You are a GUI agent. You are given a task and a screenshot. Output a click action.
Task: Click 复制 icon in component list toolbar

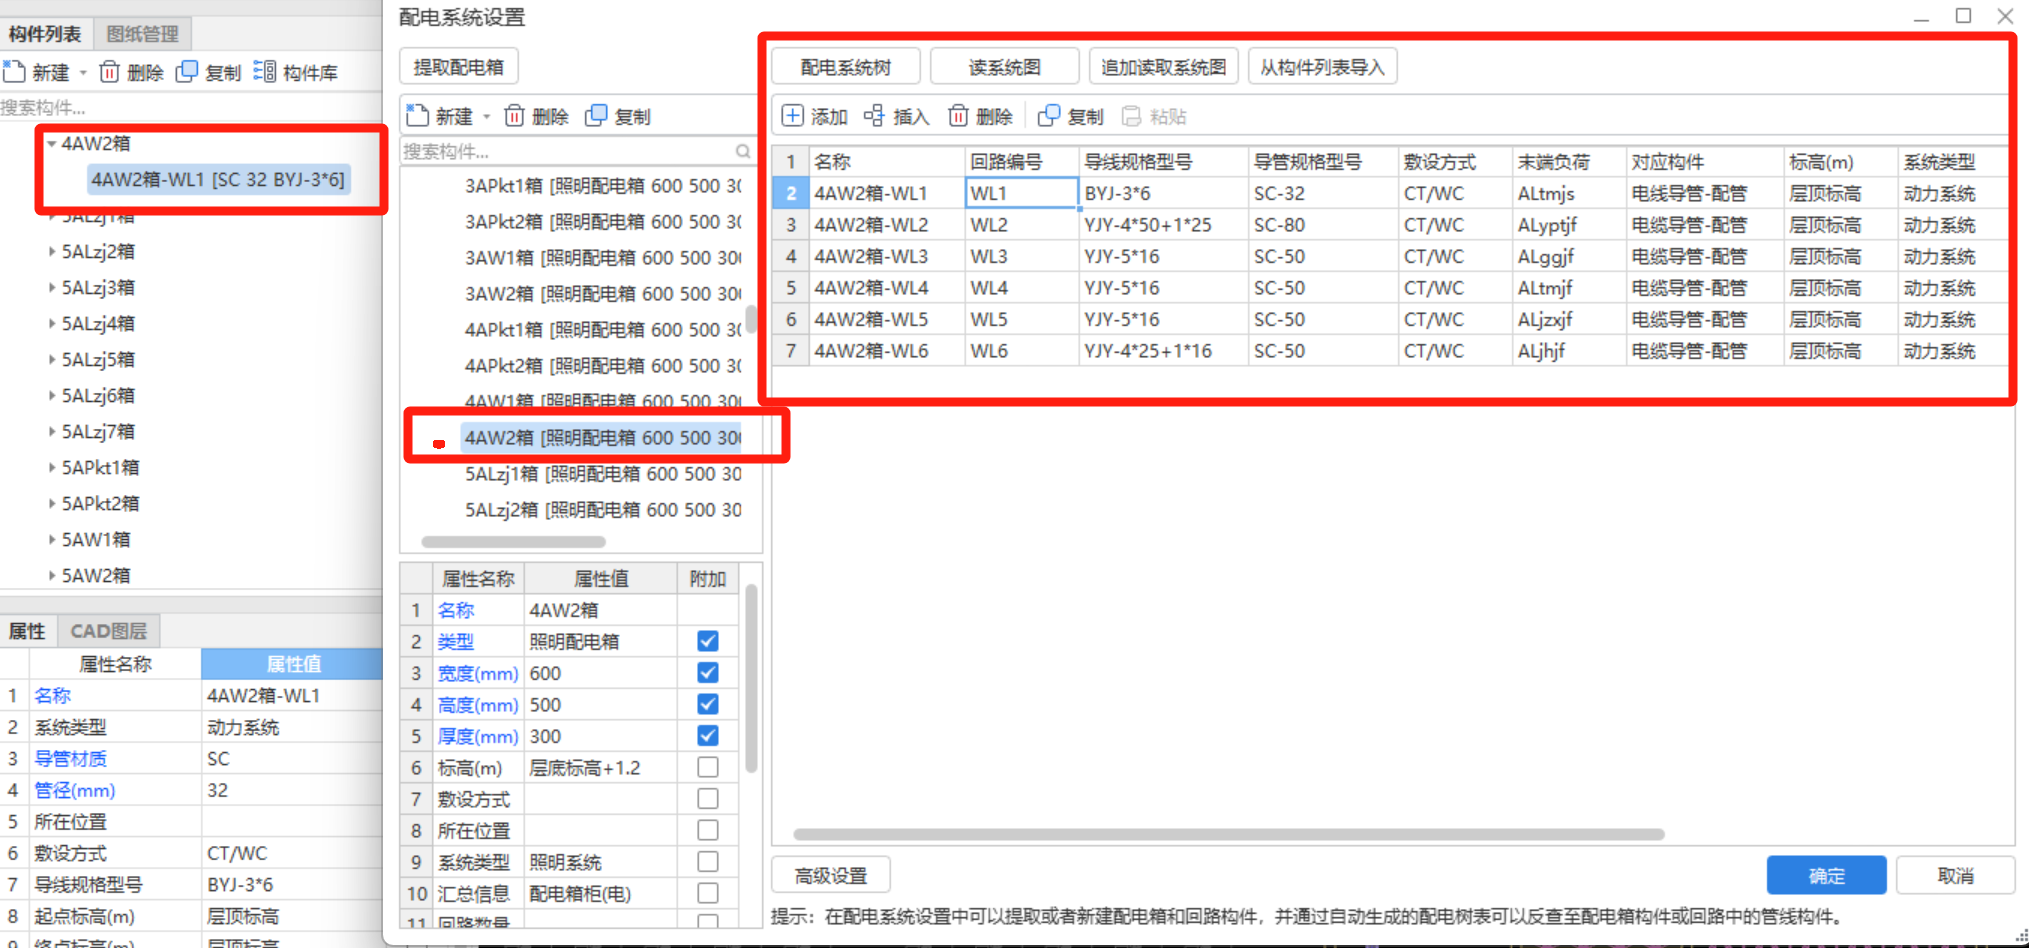187,72
